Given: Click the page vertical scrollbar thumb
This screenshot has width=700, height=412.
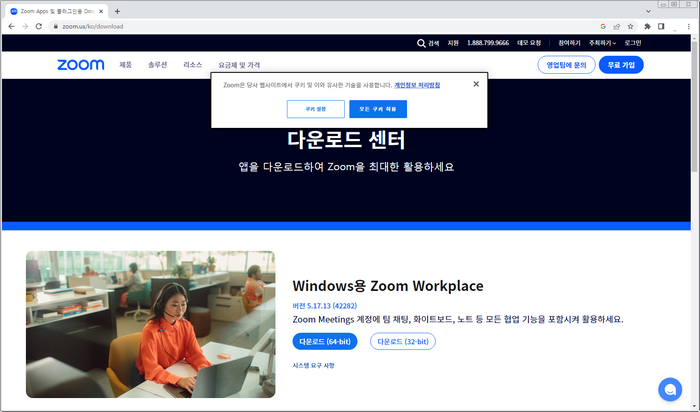Looking at the screenshot, I should point(694,106).
